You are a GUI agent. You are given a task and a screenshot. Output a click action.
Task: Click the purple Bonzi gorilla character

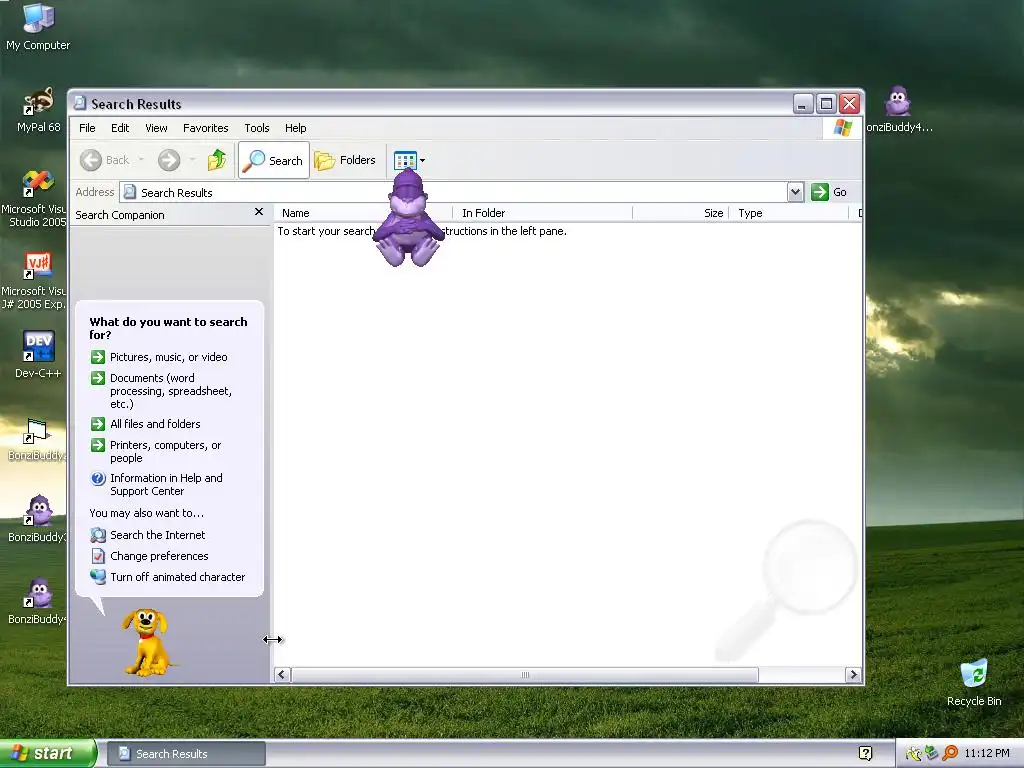pos(409,218)
